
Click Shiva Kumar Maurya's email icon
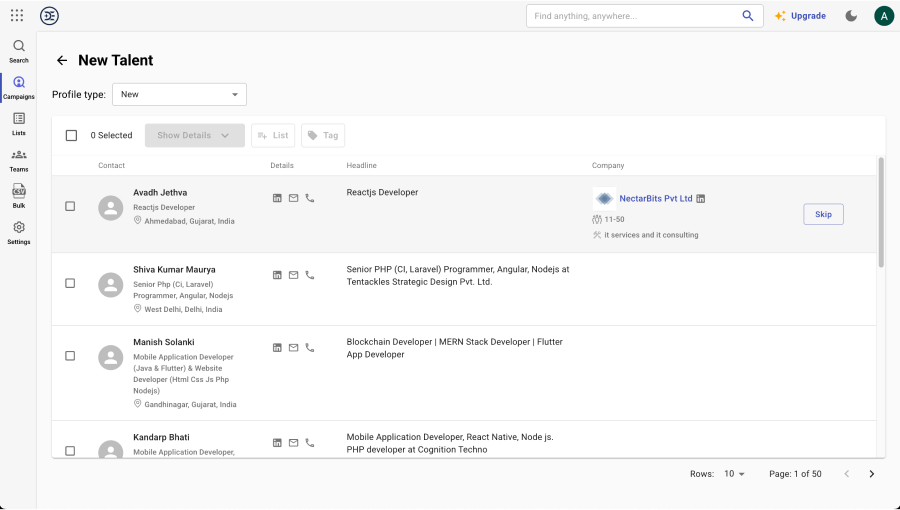(293, 275)
